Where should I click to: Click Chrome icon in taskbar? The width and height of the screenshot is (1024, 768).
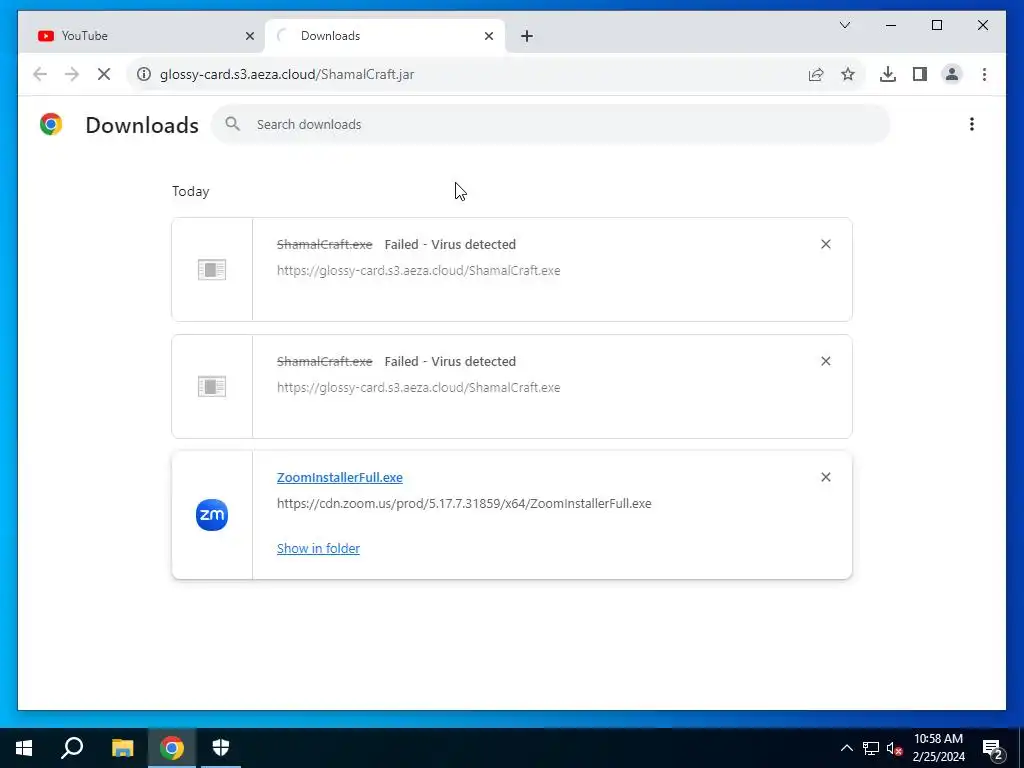tap(172, 748)
